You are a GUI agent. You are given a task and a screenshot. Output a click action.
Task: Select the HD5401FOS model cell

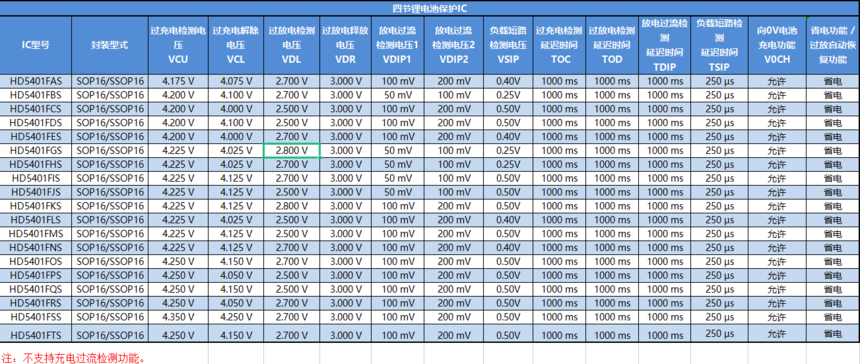click(x=36, y=261)
